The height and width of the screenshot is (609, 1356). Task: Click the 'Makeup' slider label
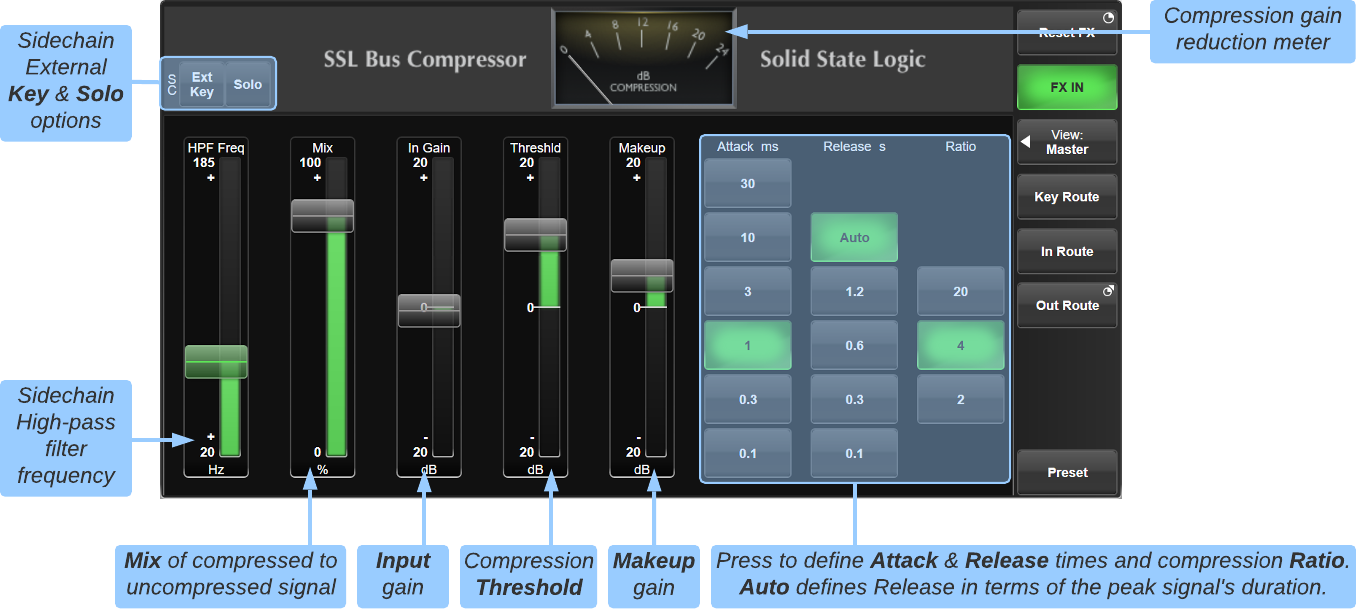(x=642, y=148)
